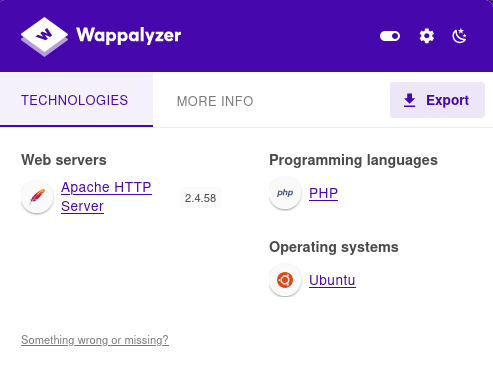Click the Web servers heading
The width and height of the screenshot is (493, 368).
pyautogui.click(x=64, y=160)
